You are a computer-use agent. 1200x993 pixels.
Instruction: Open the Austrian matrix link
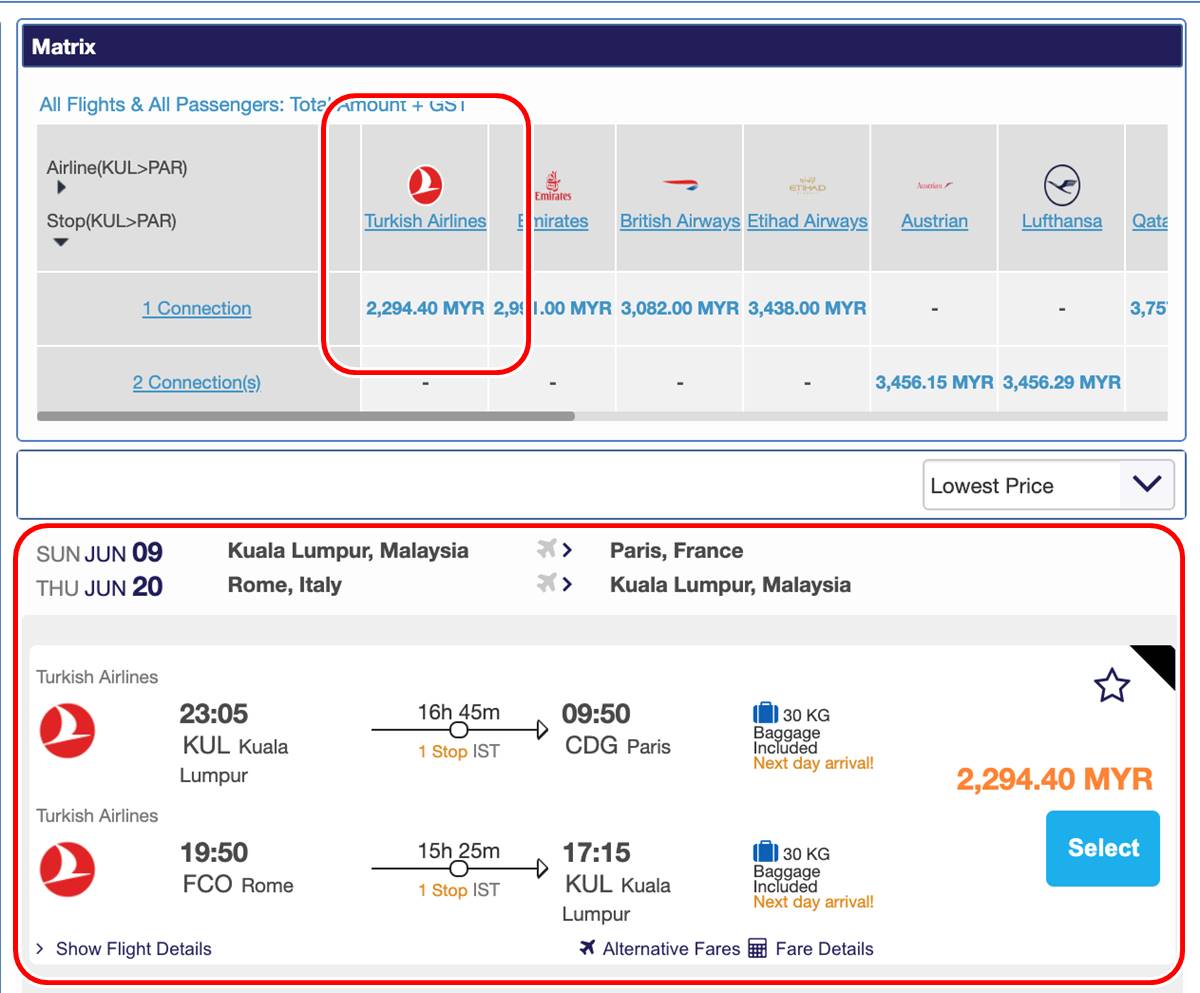coord(934,221)
